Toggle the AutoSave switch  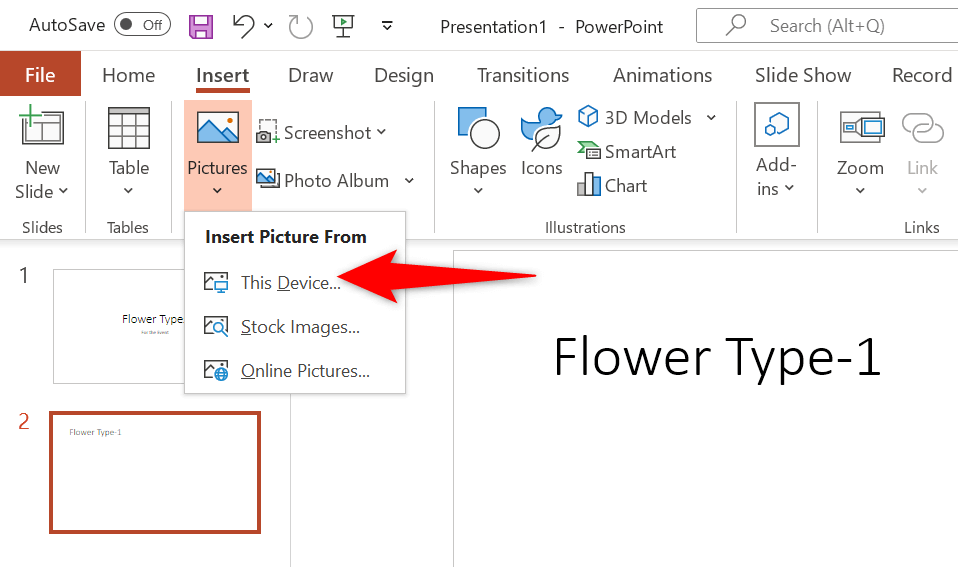point(142,25)
